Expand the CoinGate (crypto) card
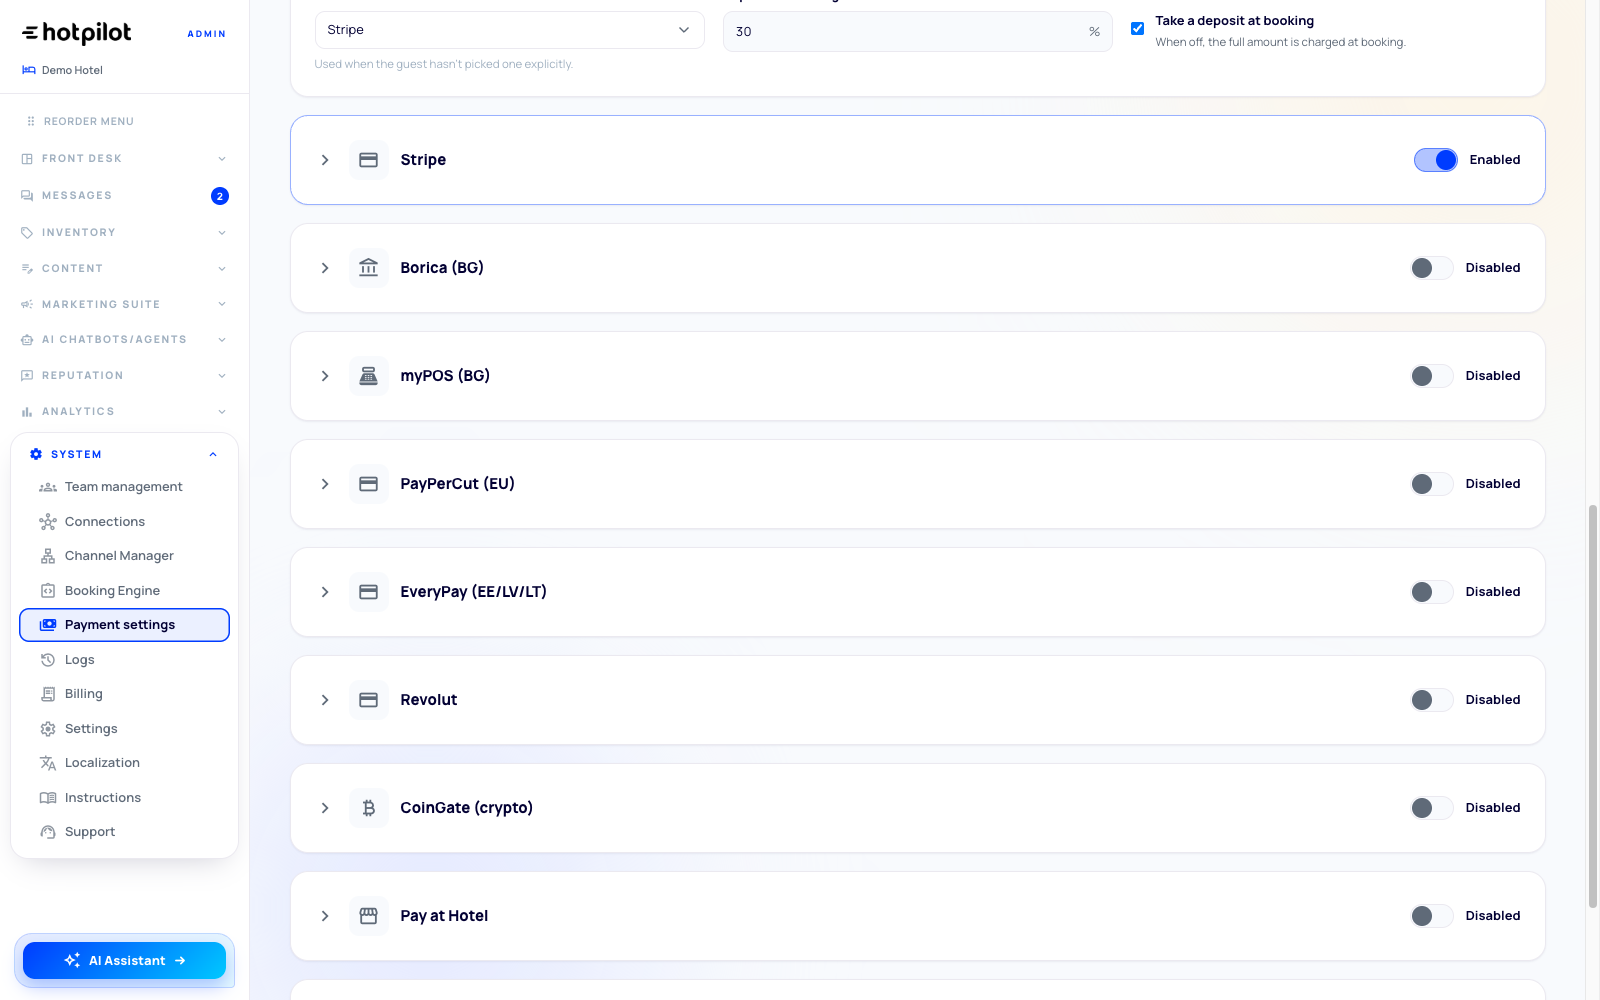The image size is (1600, 1000). [x=325, y=808]
